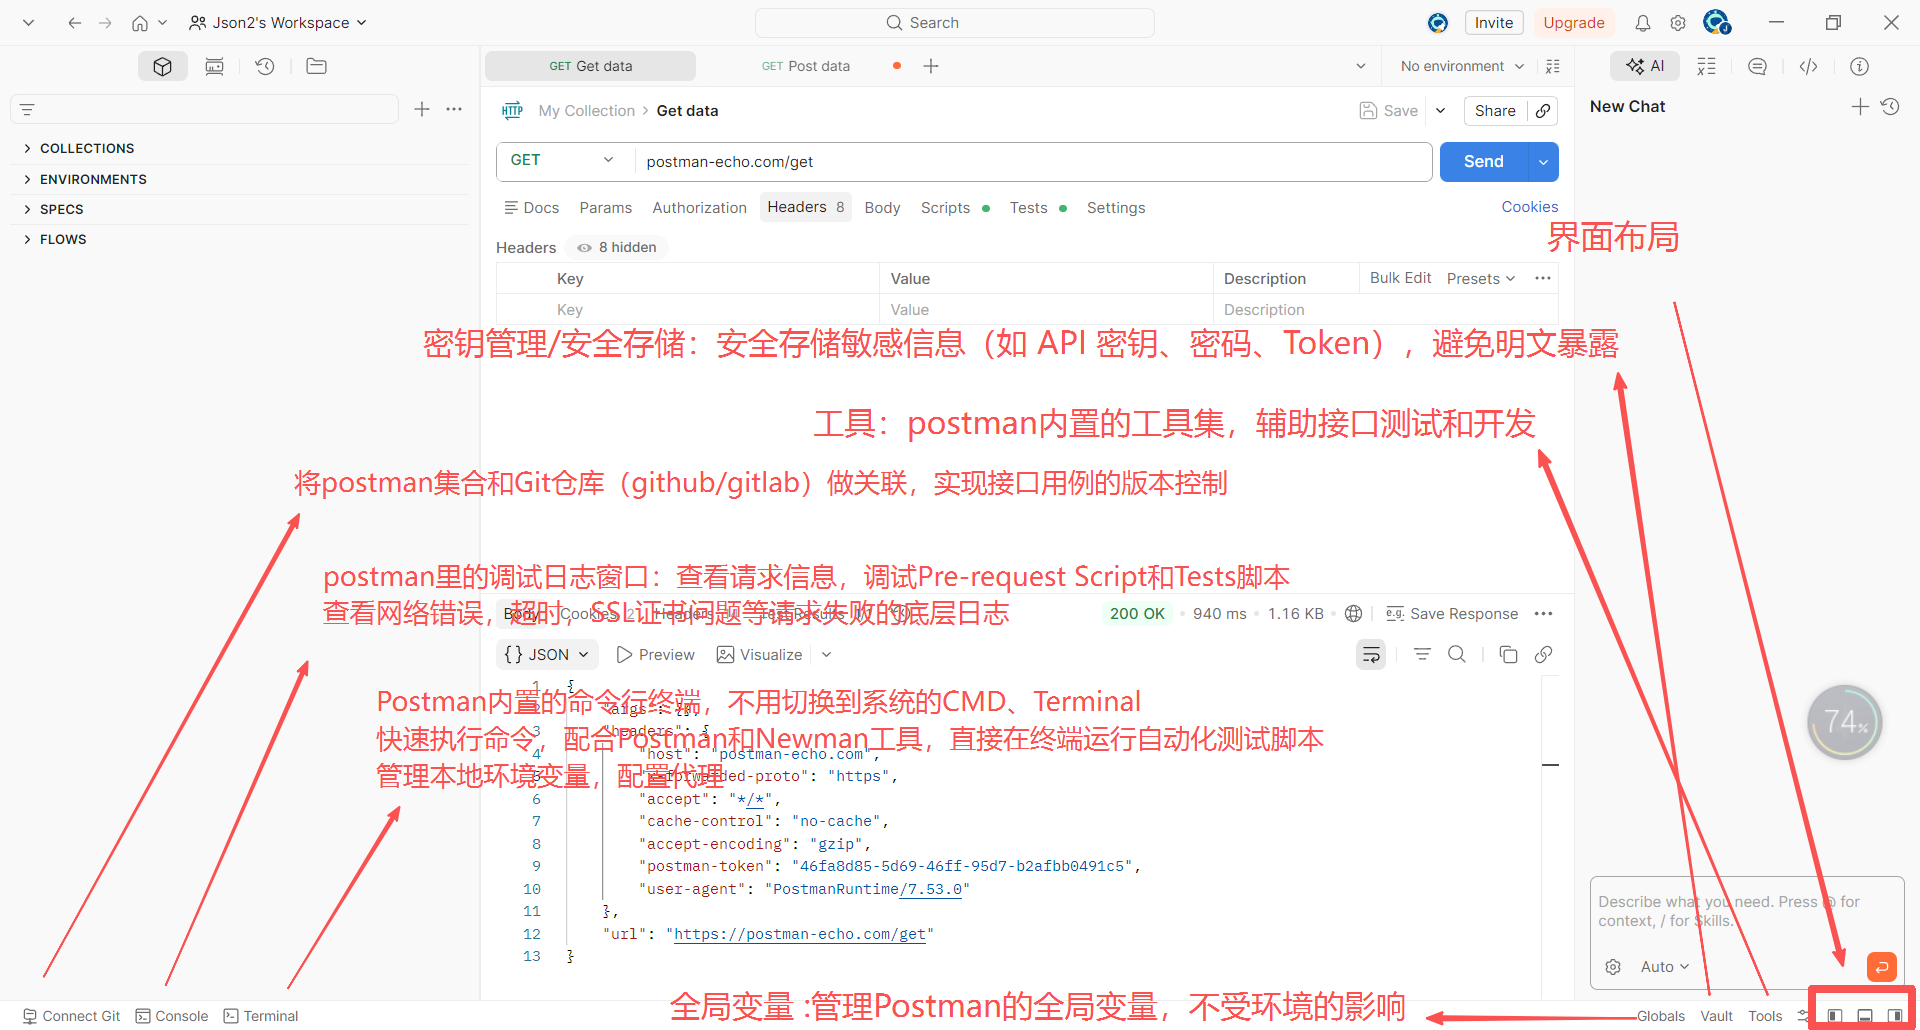
Task: Open notifications bell icon
Action: click(1643, 23)
